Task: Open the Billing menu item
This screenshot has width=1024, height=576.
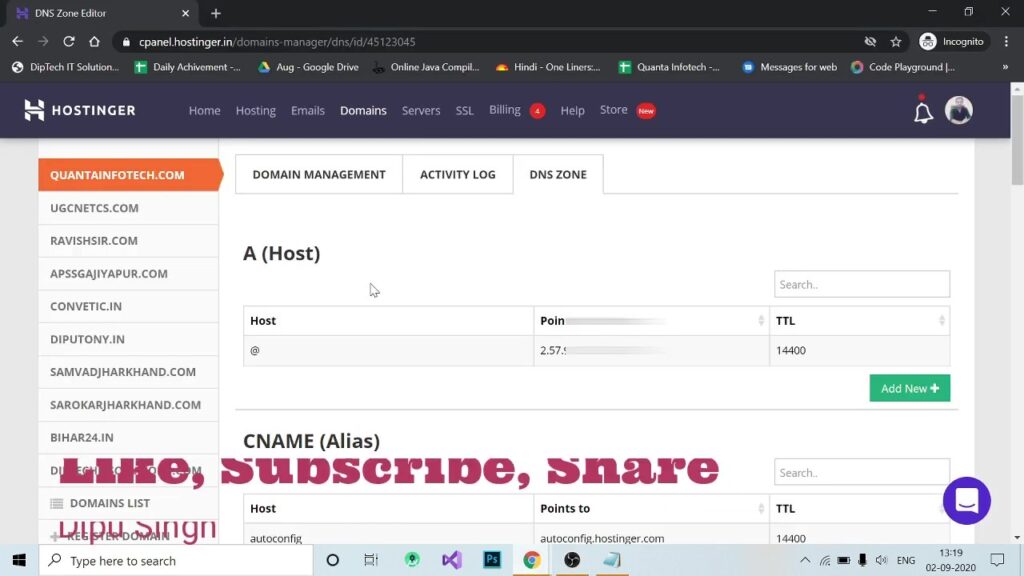Action: coord(505,110)
